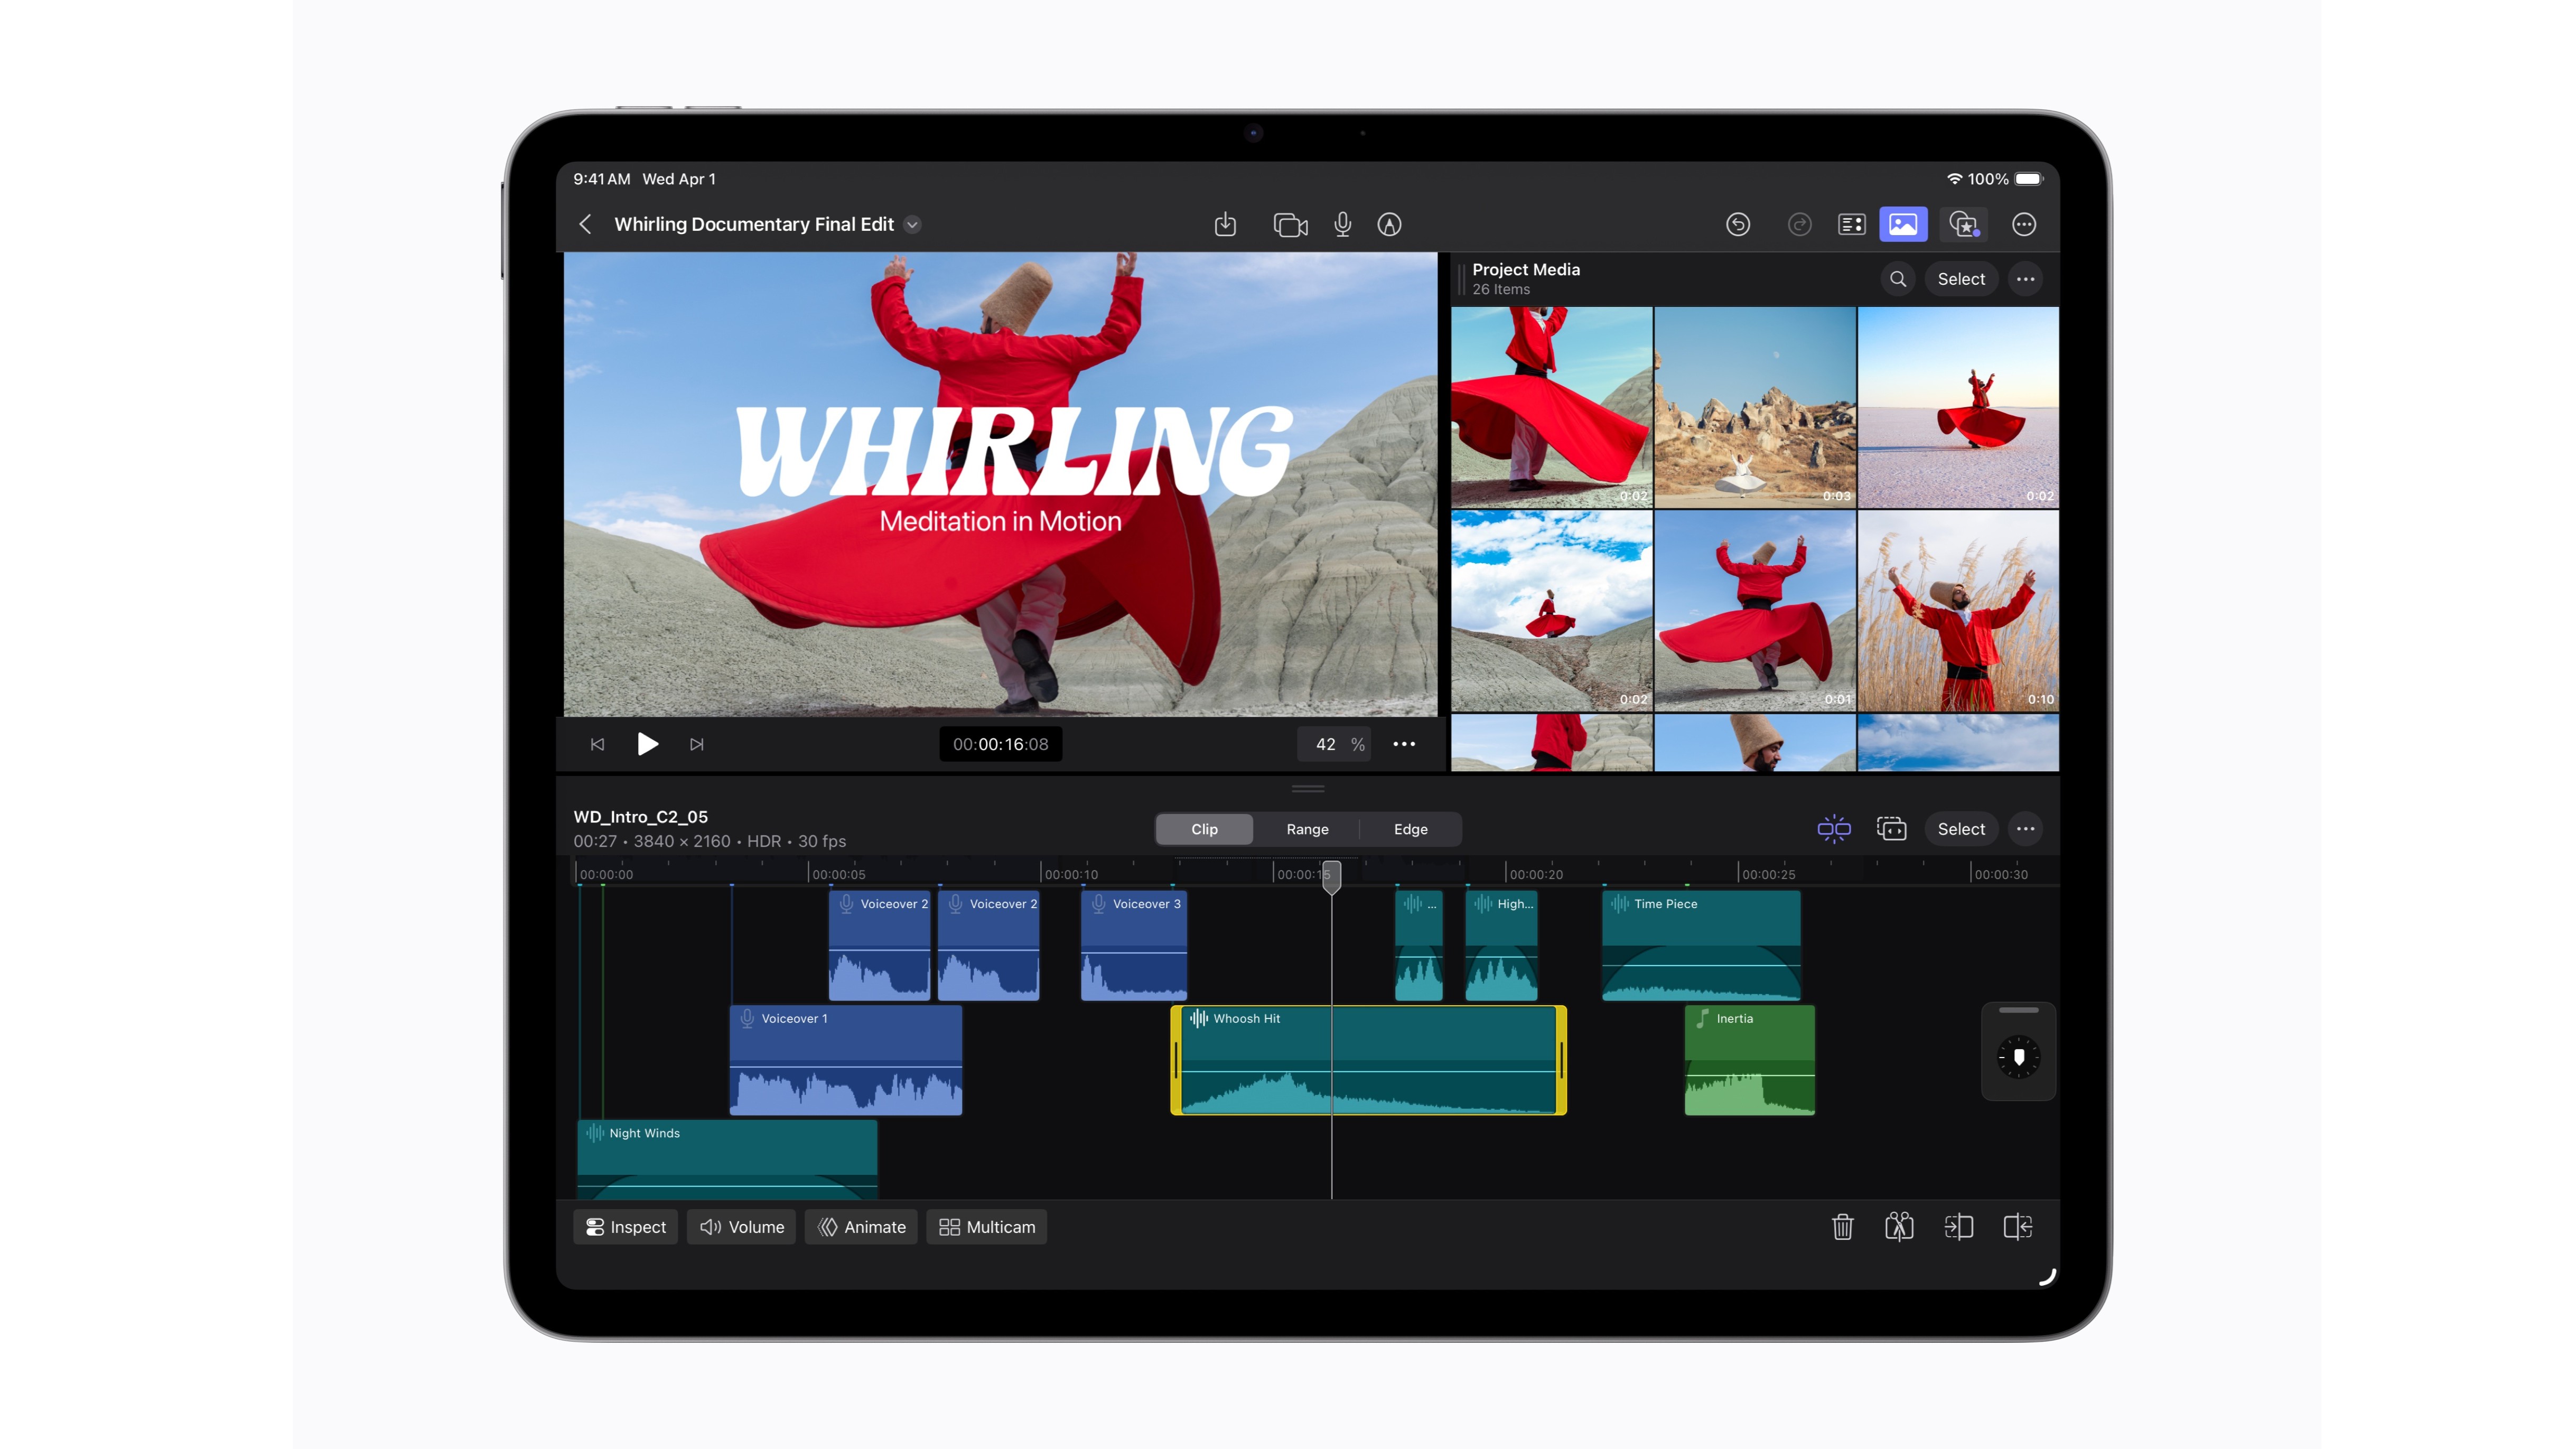
Task: Open the import media icon
Action: tap(1225, 224)
